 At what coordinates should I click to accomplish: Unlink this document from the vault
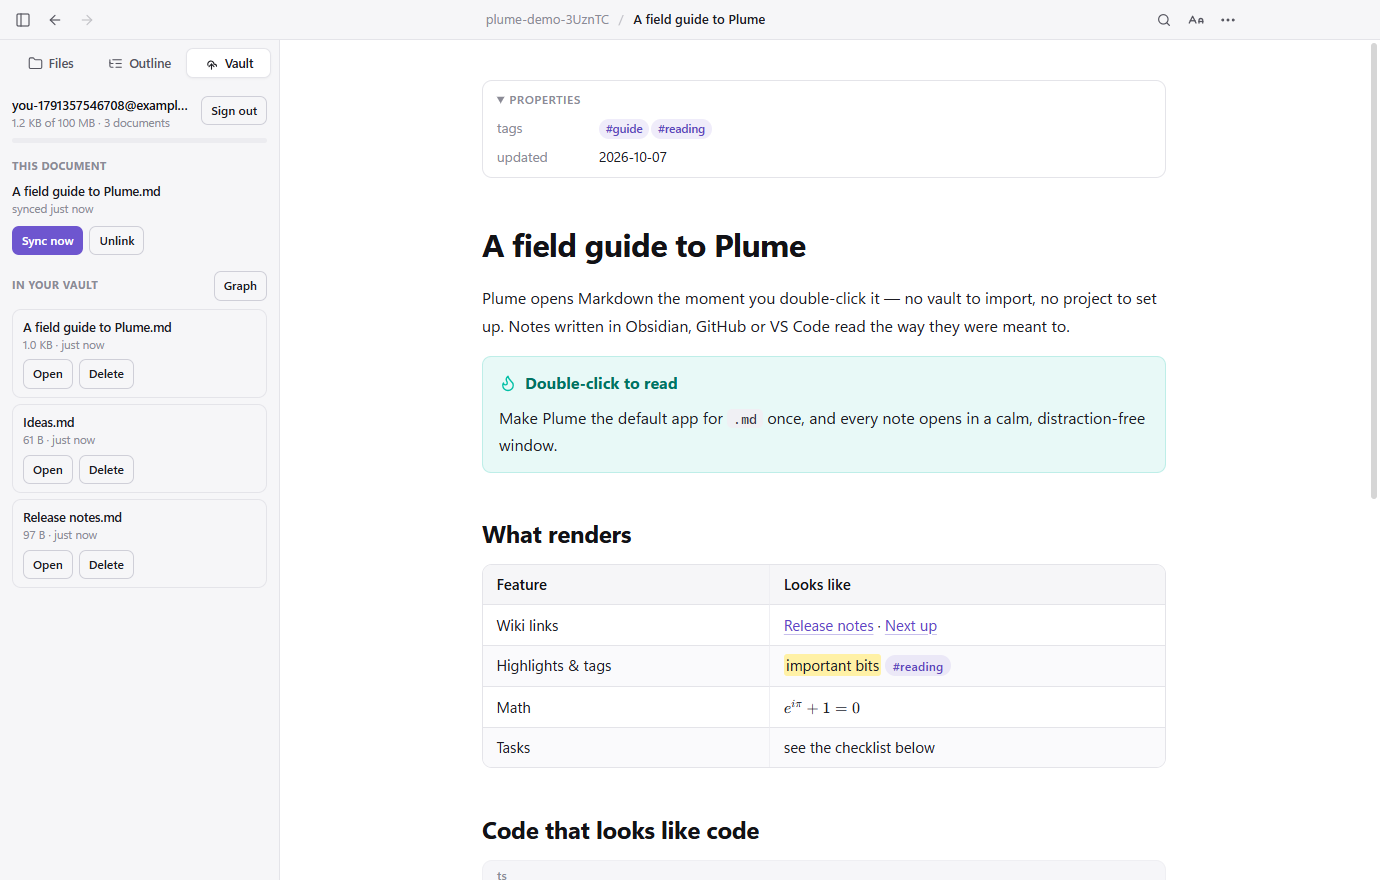(x=117, y=241)
